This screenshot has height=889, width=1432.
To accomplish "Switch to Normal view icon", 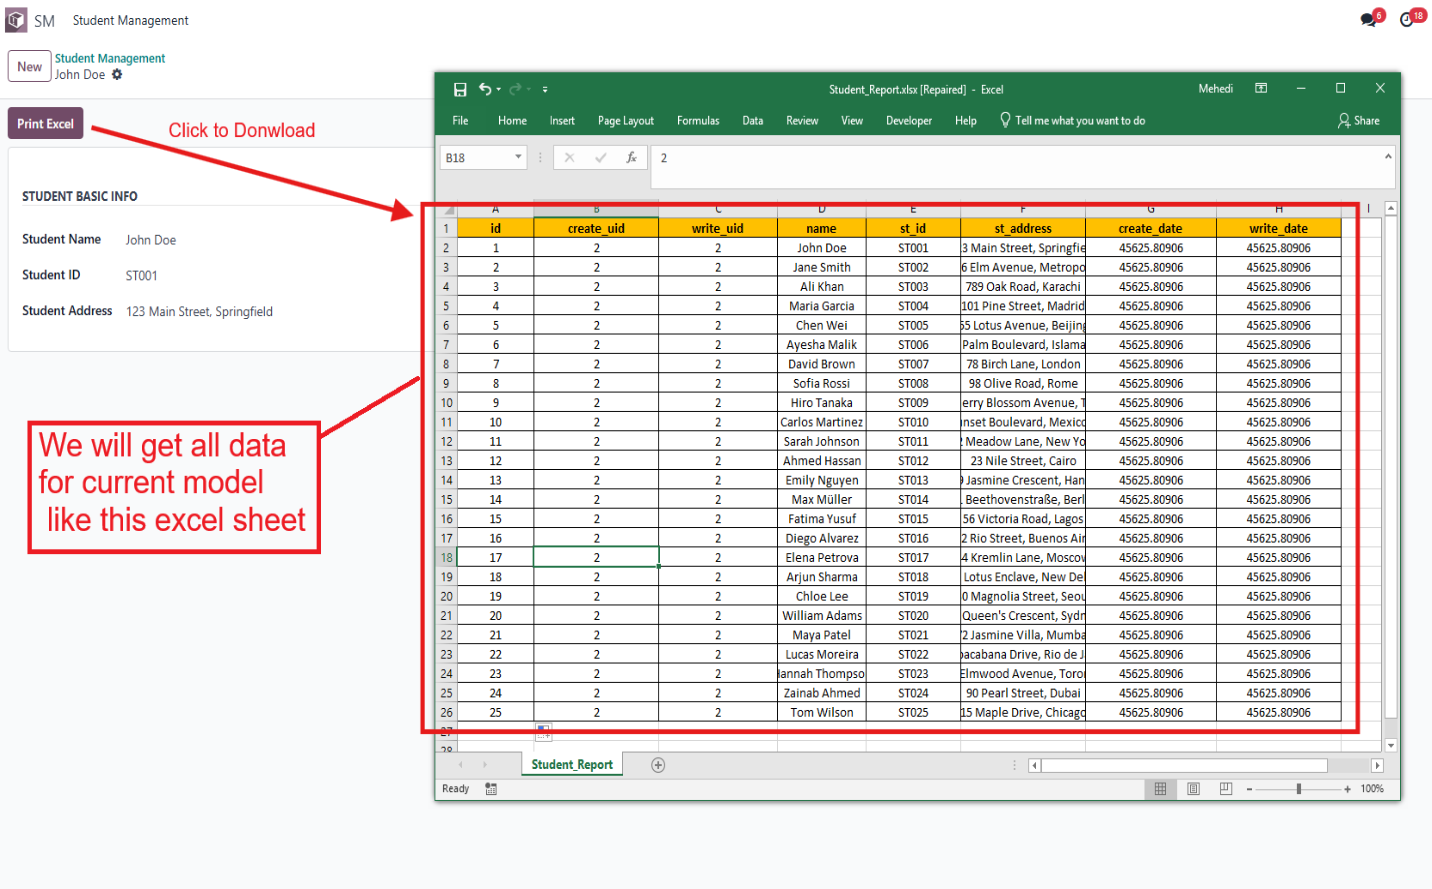I will pos(1160,789).
